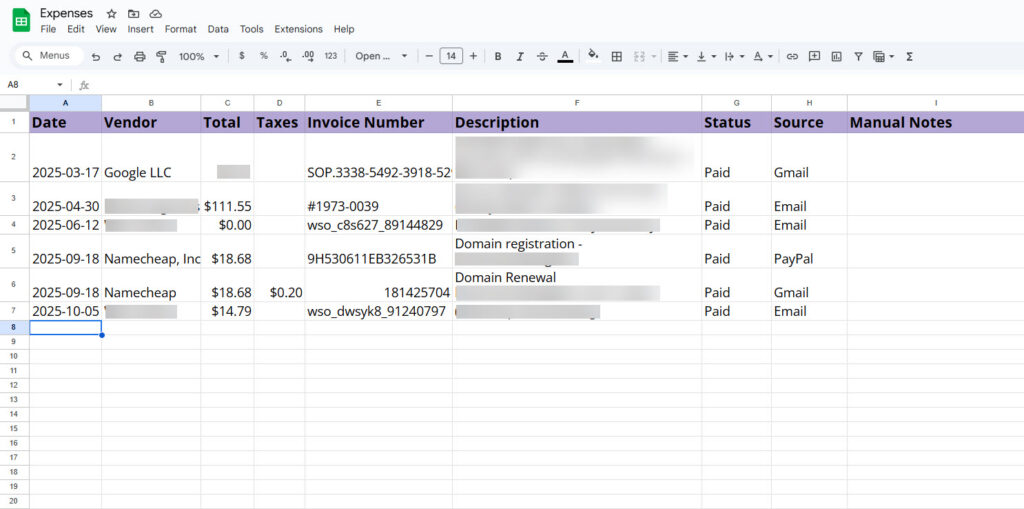
Task: Click the Google Sheets logo icon
Action: point(22,20)
